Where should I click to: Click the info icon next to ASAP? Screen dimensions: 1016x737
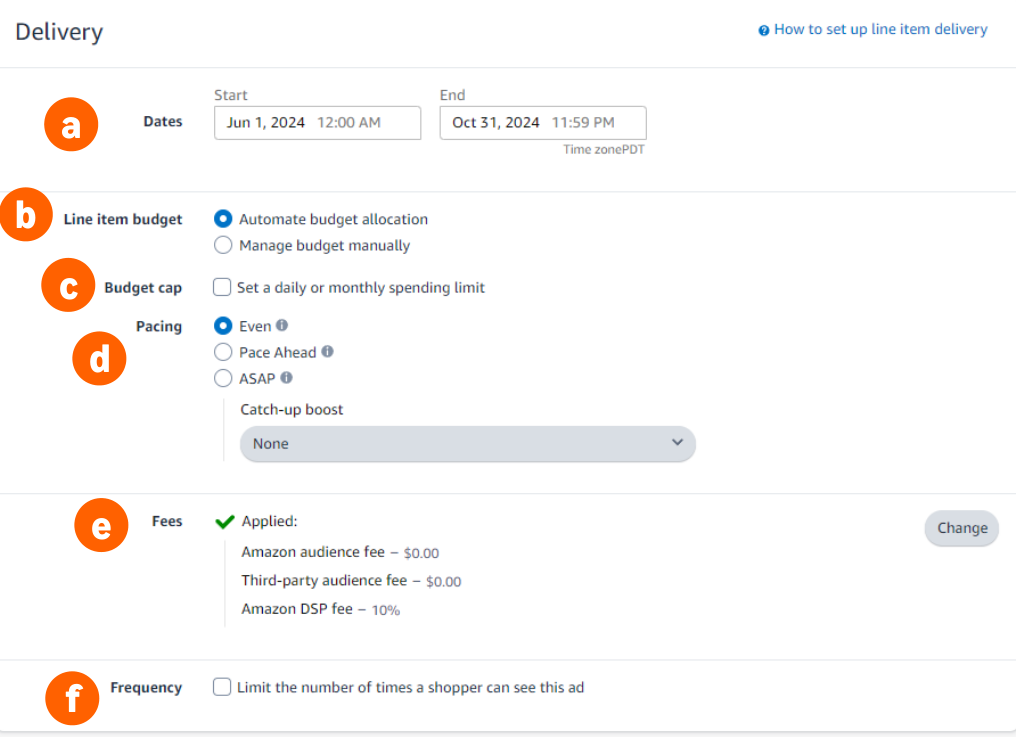286,377
